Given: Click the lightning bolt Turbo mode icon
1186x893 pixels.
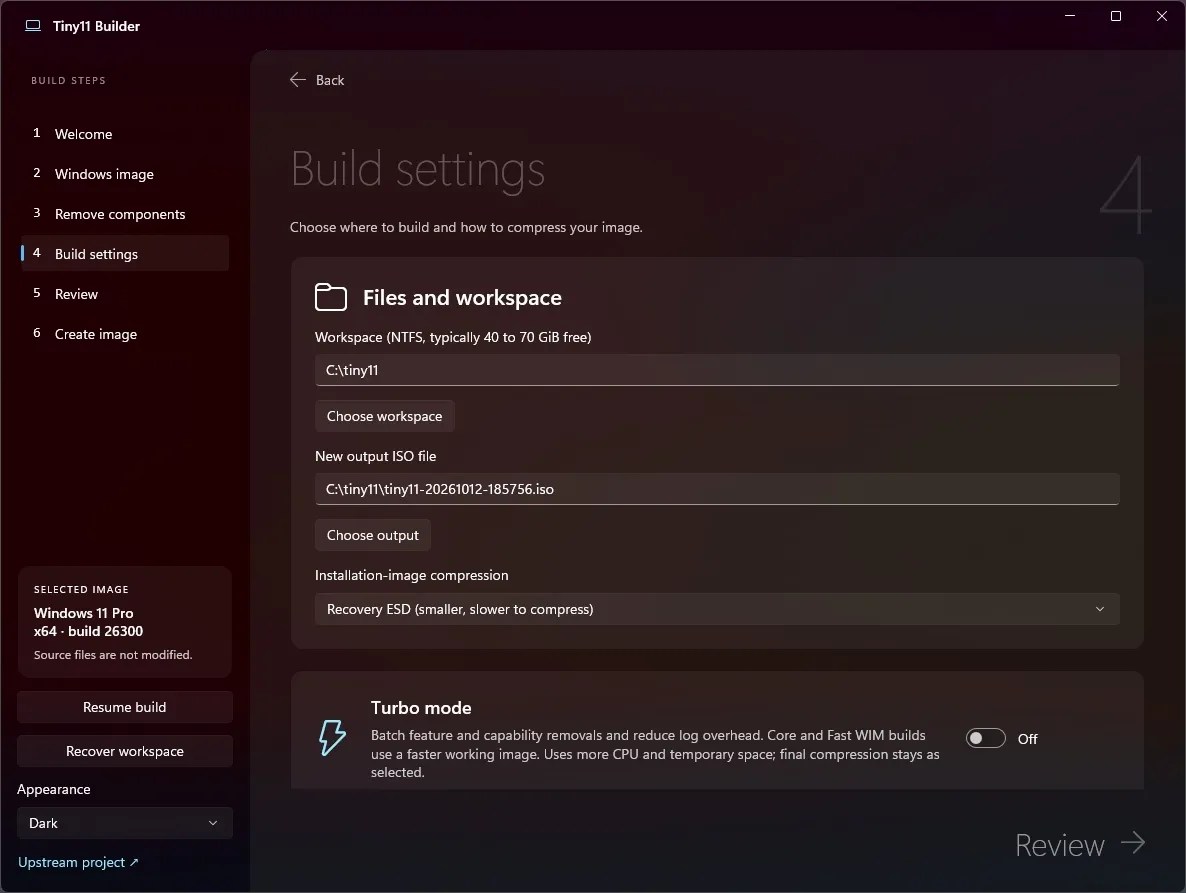Looking at the screenshot, I should (x=332, y=737).
